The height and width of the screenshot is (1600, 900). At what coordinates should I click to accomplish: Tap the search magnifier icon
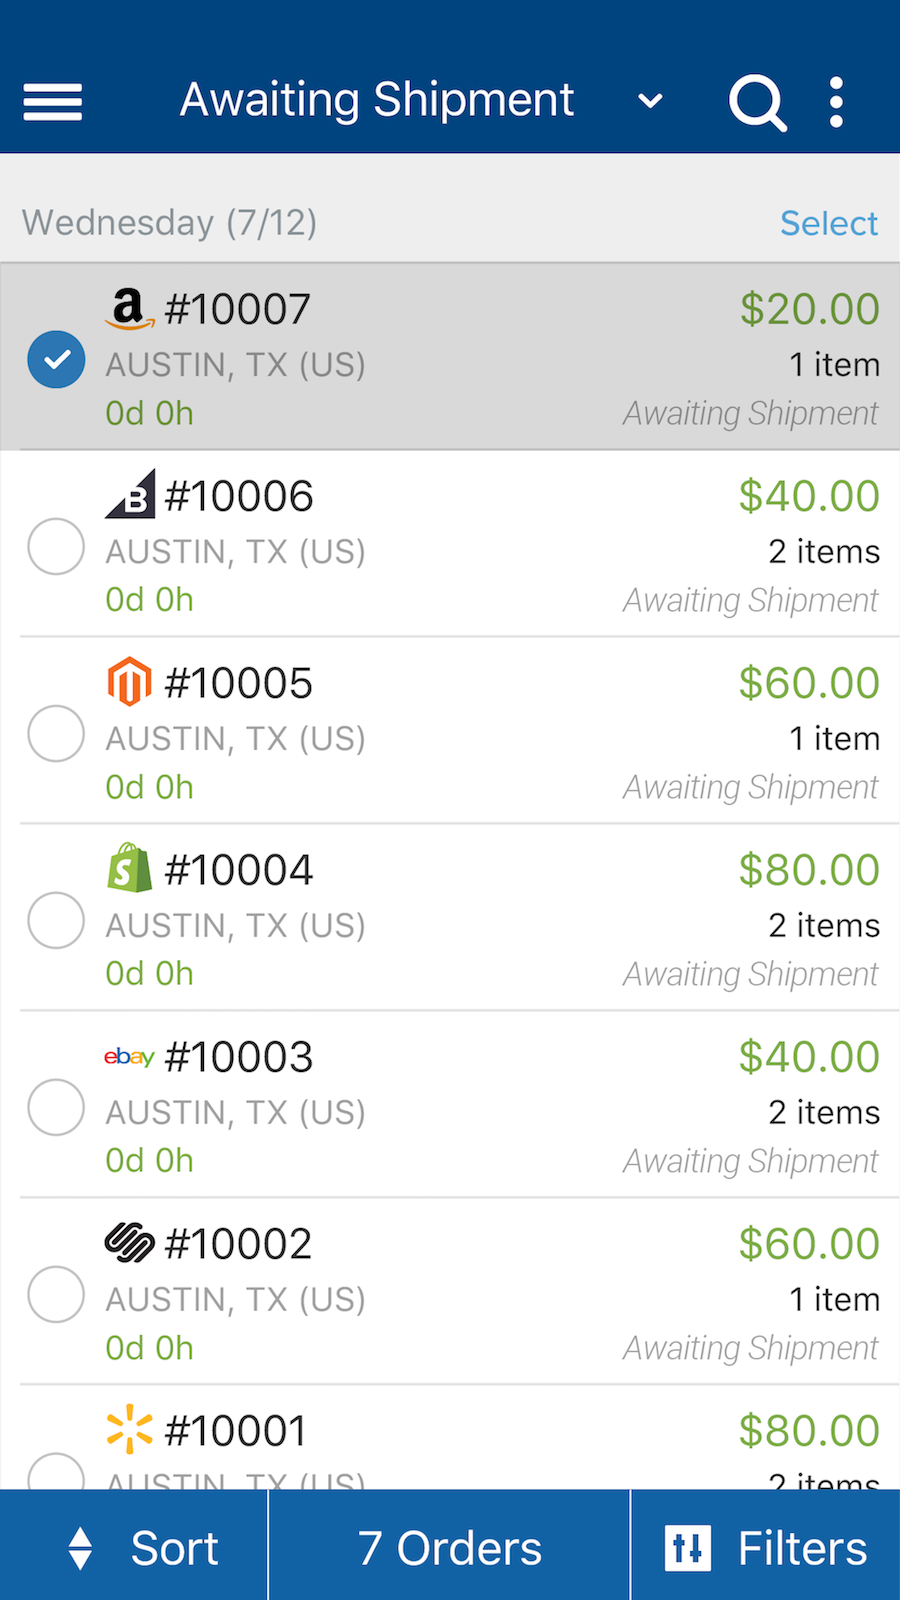(x=757, y=102)
